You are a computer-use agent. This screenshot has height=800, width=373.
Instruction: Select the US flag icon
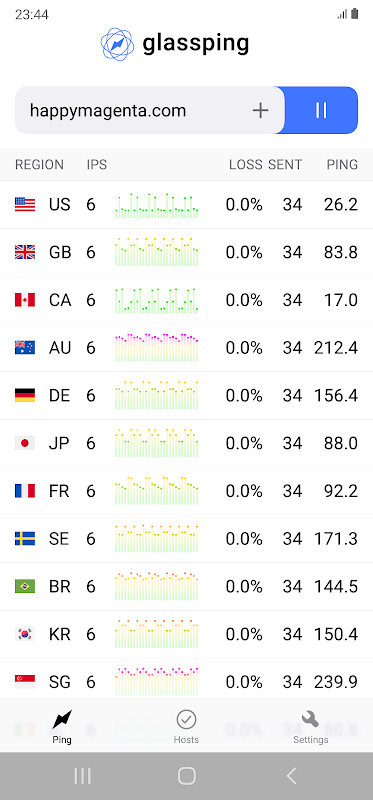coord(25,205)
